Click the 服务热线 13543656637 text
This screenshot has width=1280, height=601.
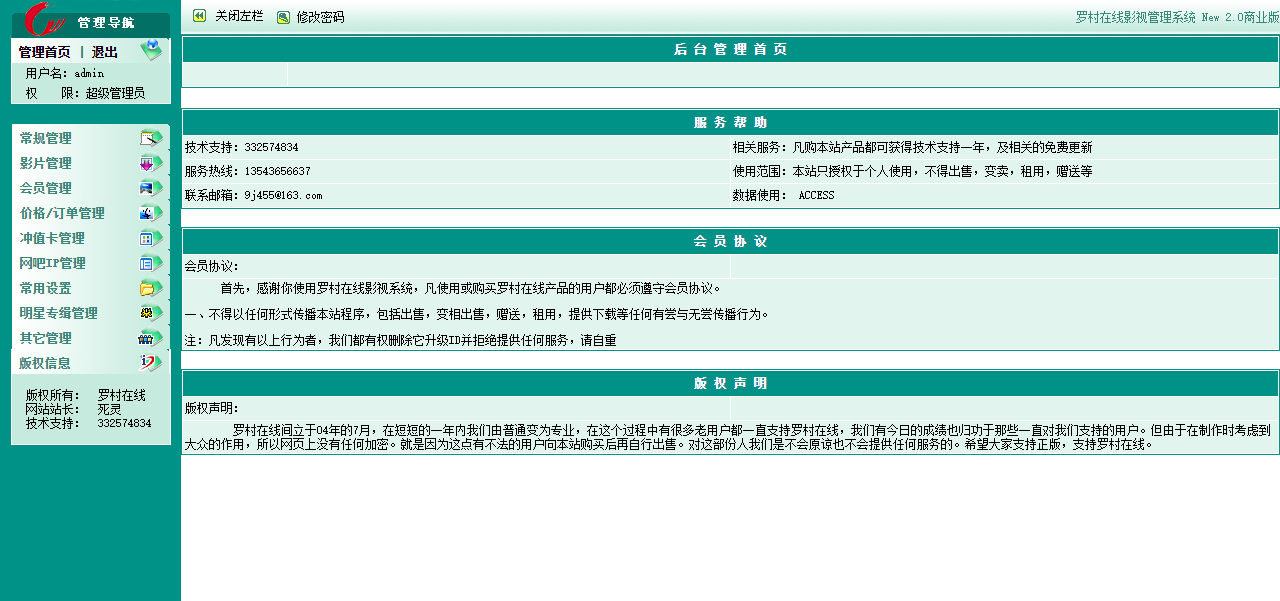pyautogui.click(x=248, y=171)
